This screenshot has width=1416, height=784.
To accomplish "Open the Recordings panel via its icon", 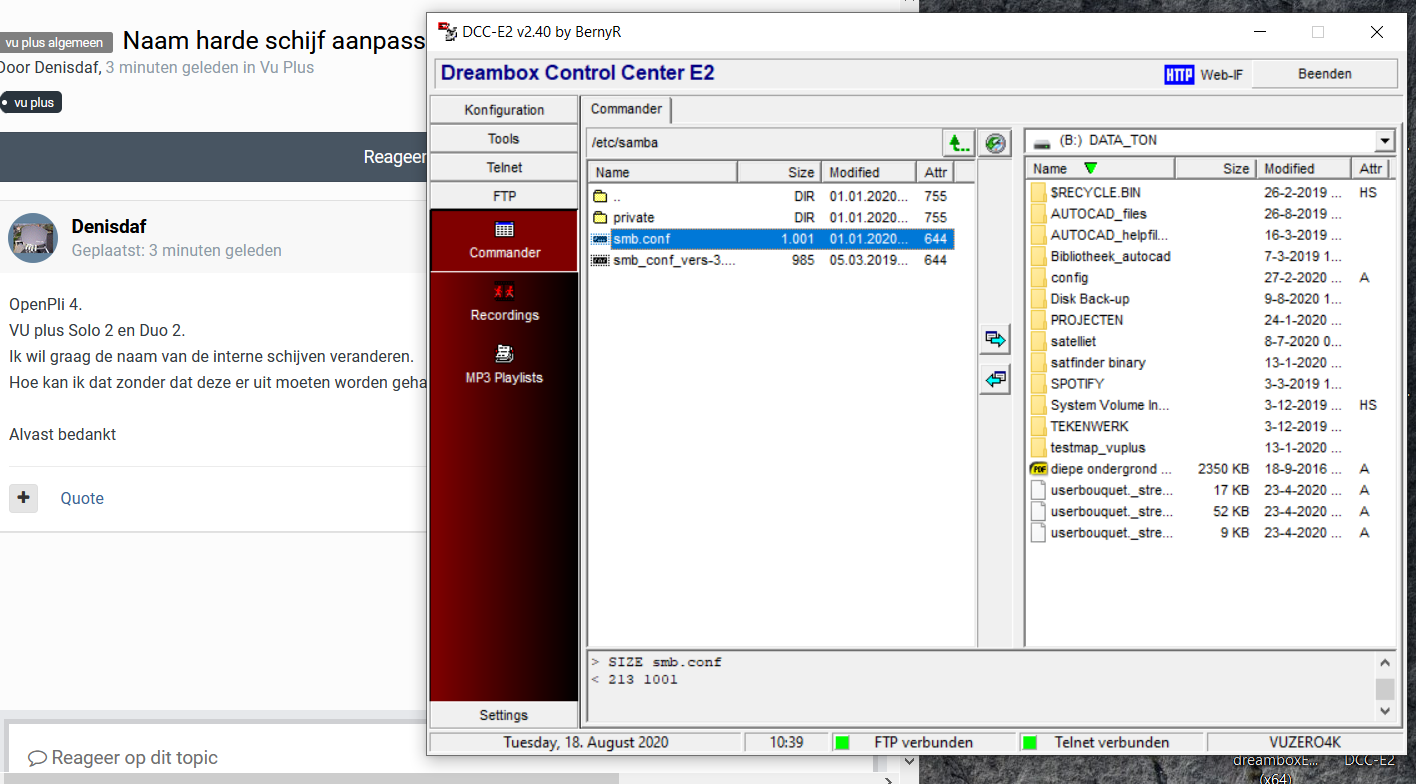I will click(x=504, y=292).
